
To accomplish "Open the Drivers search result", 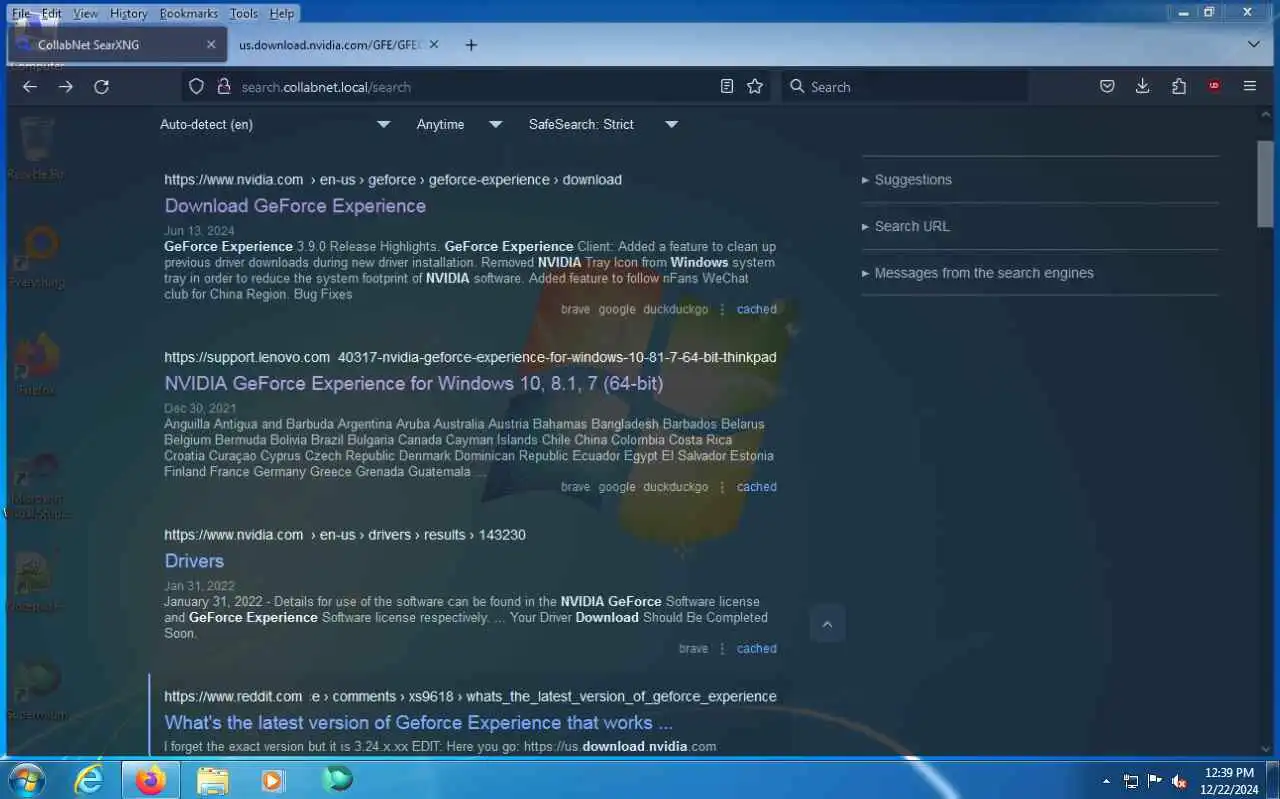I will click(194, 561).
